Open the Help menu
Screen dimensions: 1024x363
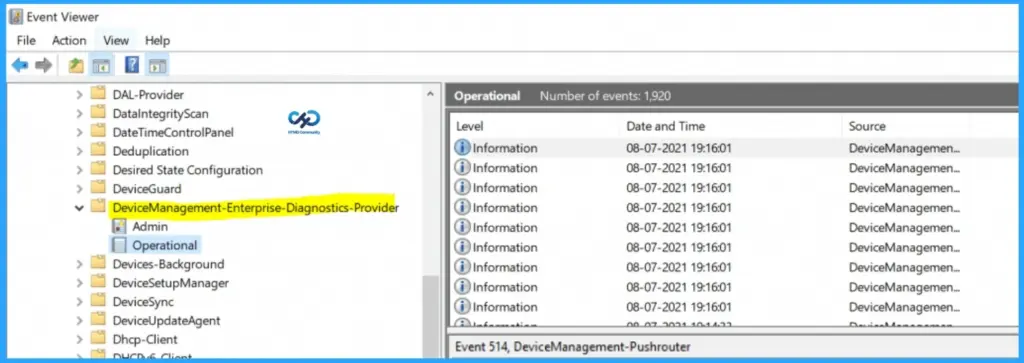pyautogui.click(x=157, y=40)
